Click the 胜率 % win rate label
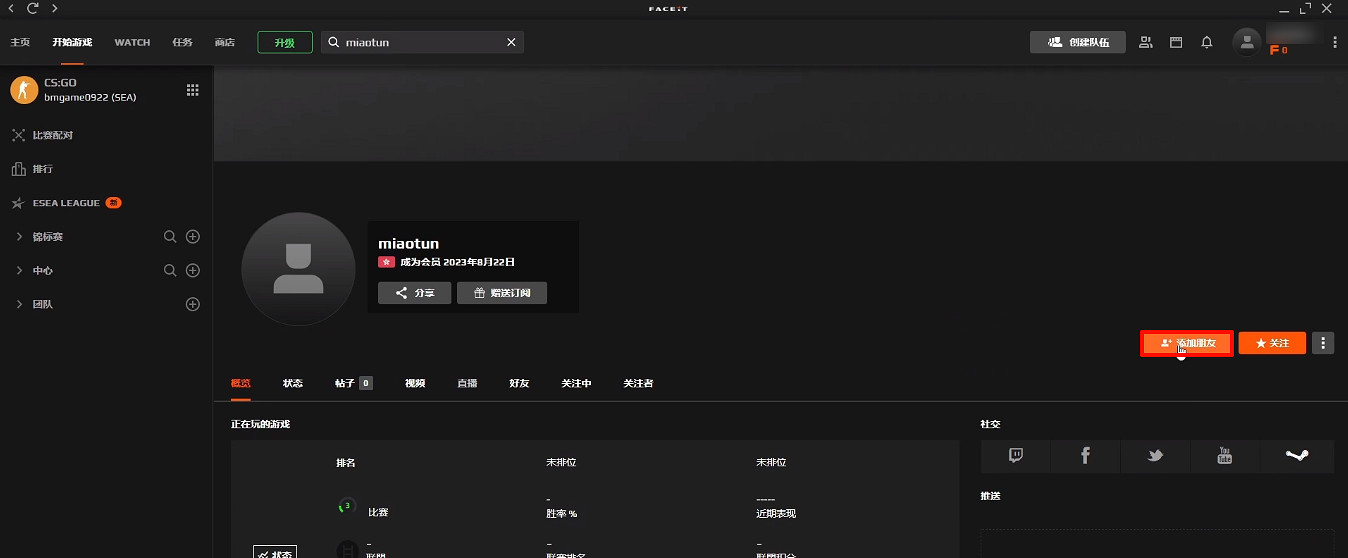 (562, 513)
